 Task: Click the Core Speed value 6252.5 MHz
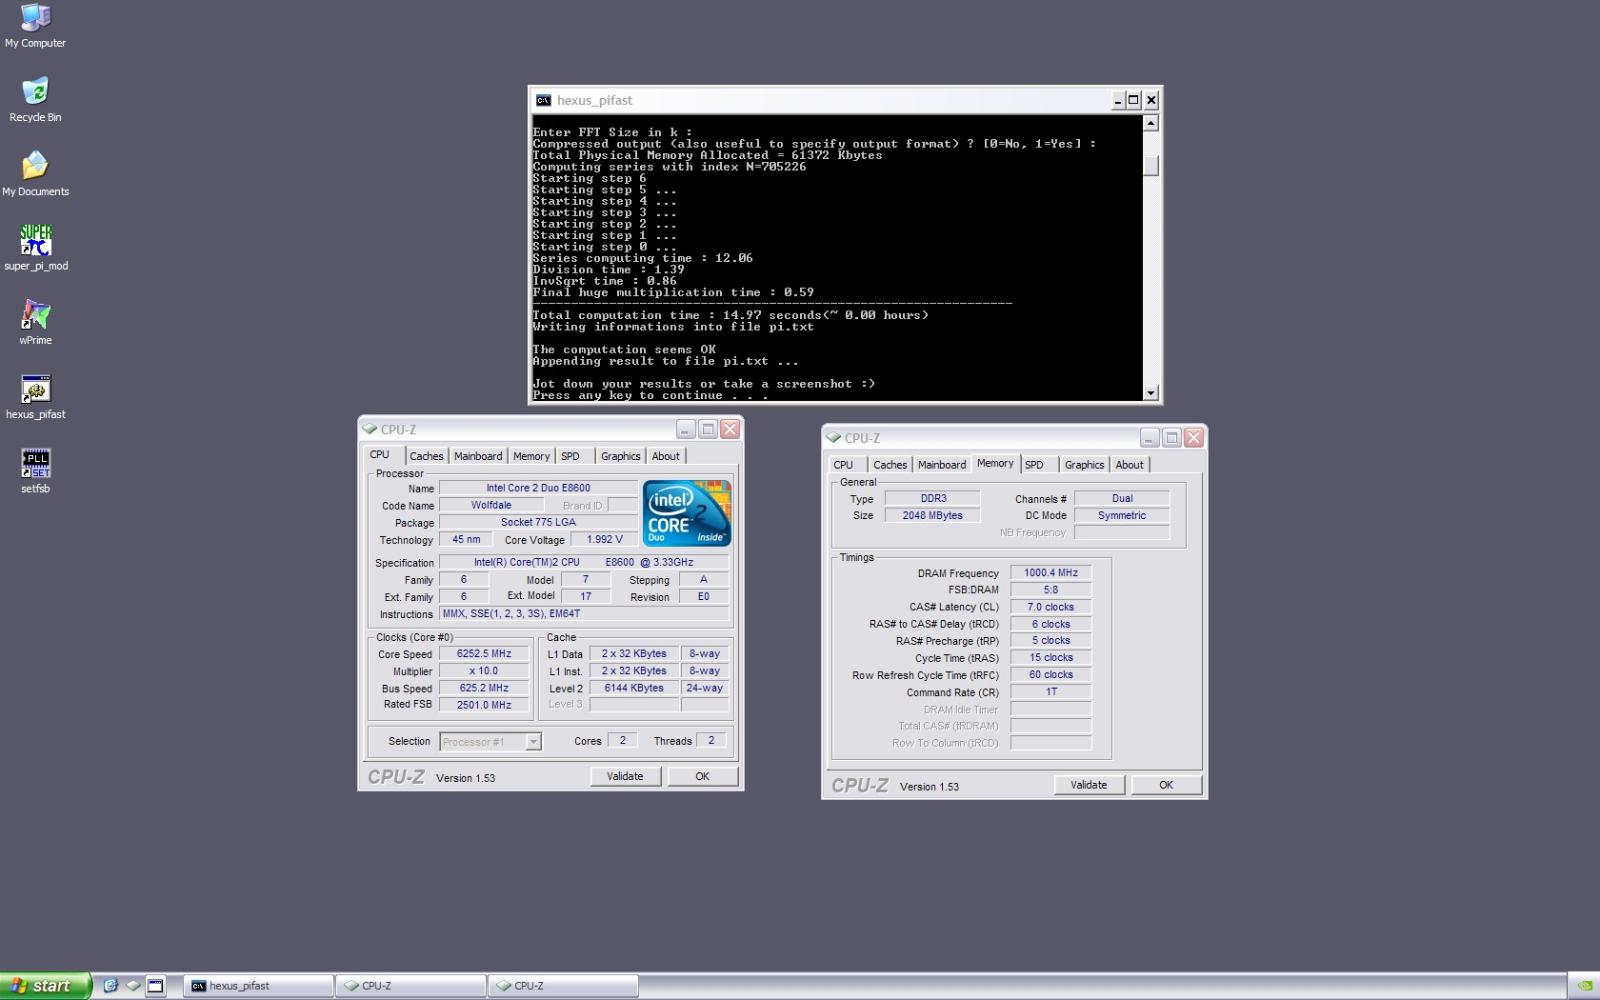tap(484, 654)
